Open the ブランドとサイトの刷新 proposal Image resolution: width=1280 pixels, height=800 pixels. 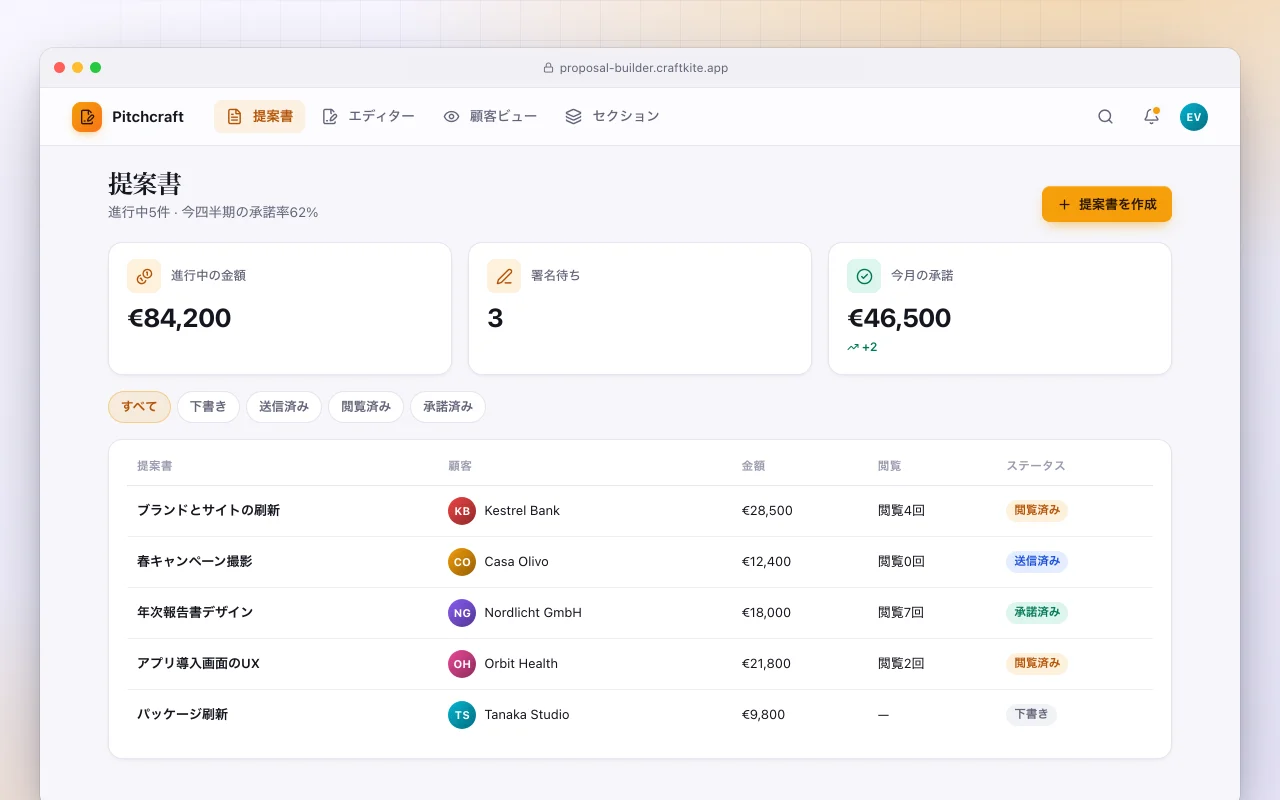(x=208, y=511)
